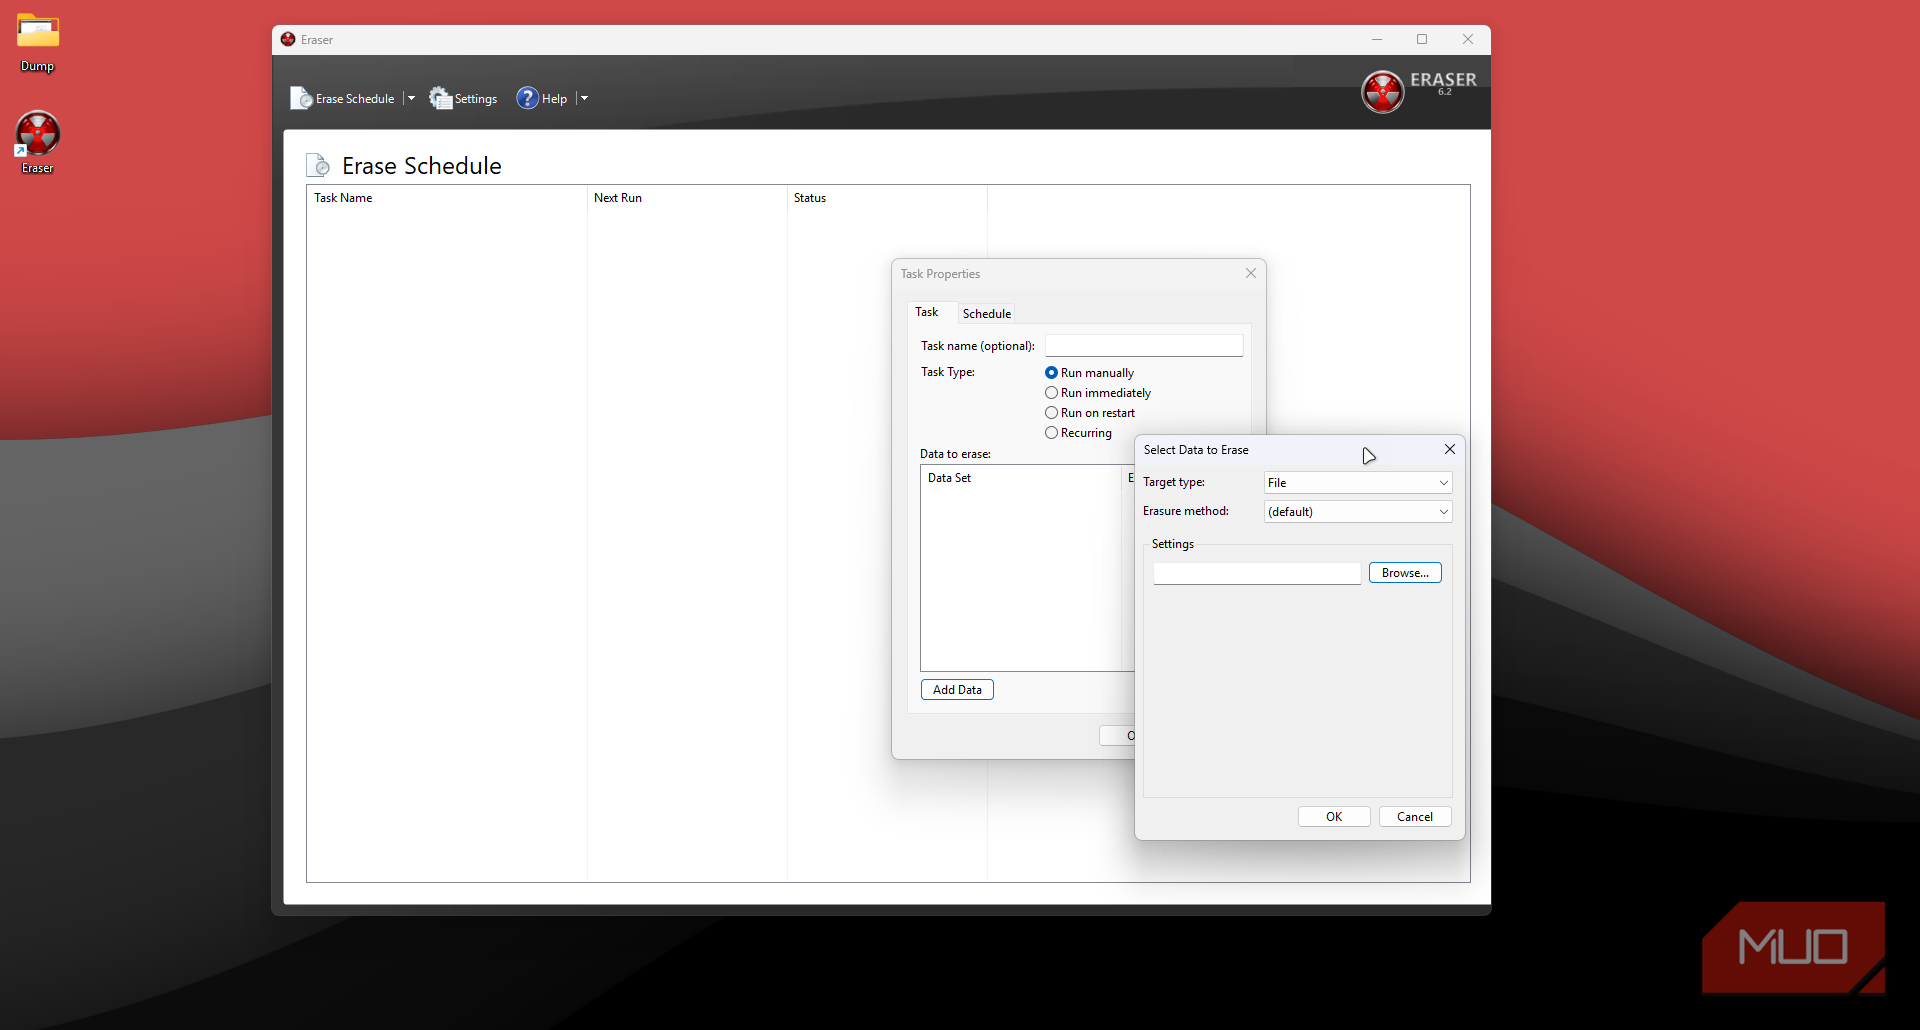Viewport: 1920px width, 1030px height.
Task: Click the Erase Schedule toolbar icon
Action: click(x=301, y=98)
